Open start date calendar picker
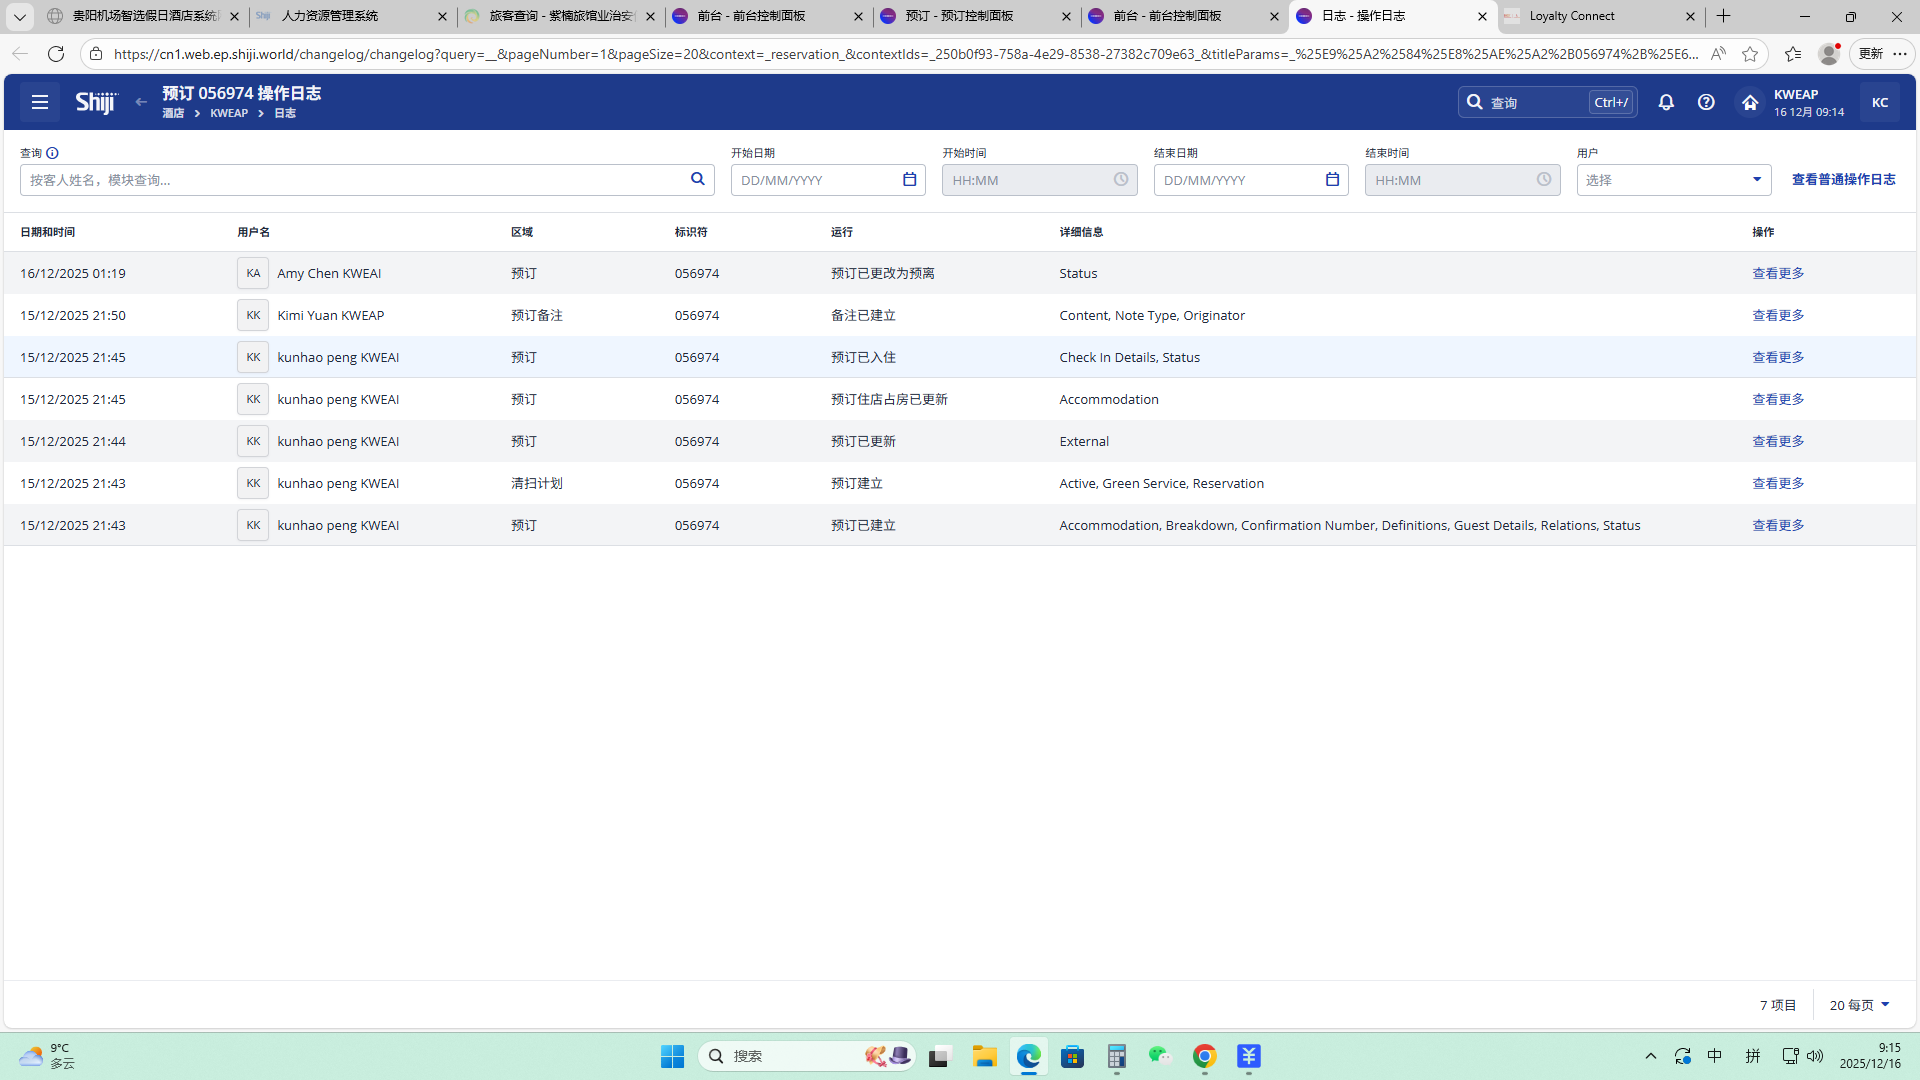This screenshot has height=1080, width=1920. point(909,179)
